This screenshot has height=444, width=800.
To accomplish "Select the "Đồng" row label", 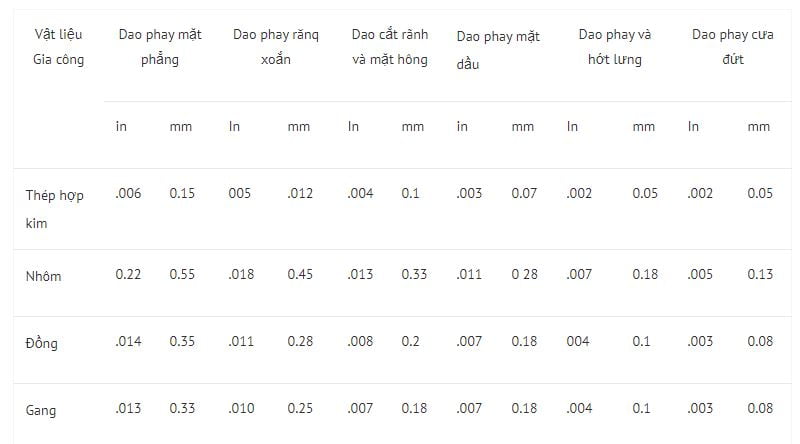I will pos(41,343).
